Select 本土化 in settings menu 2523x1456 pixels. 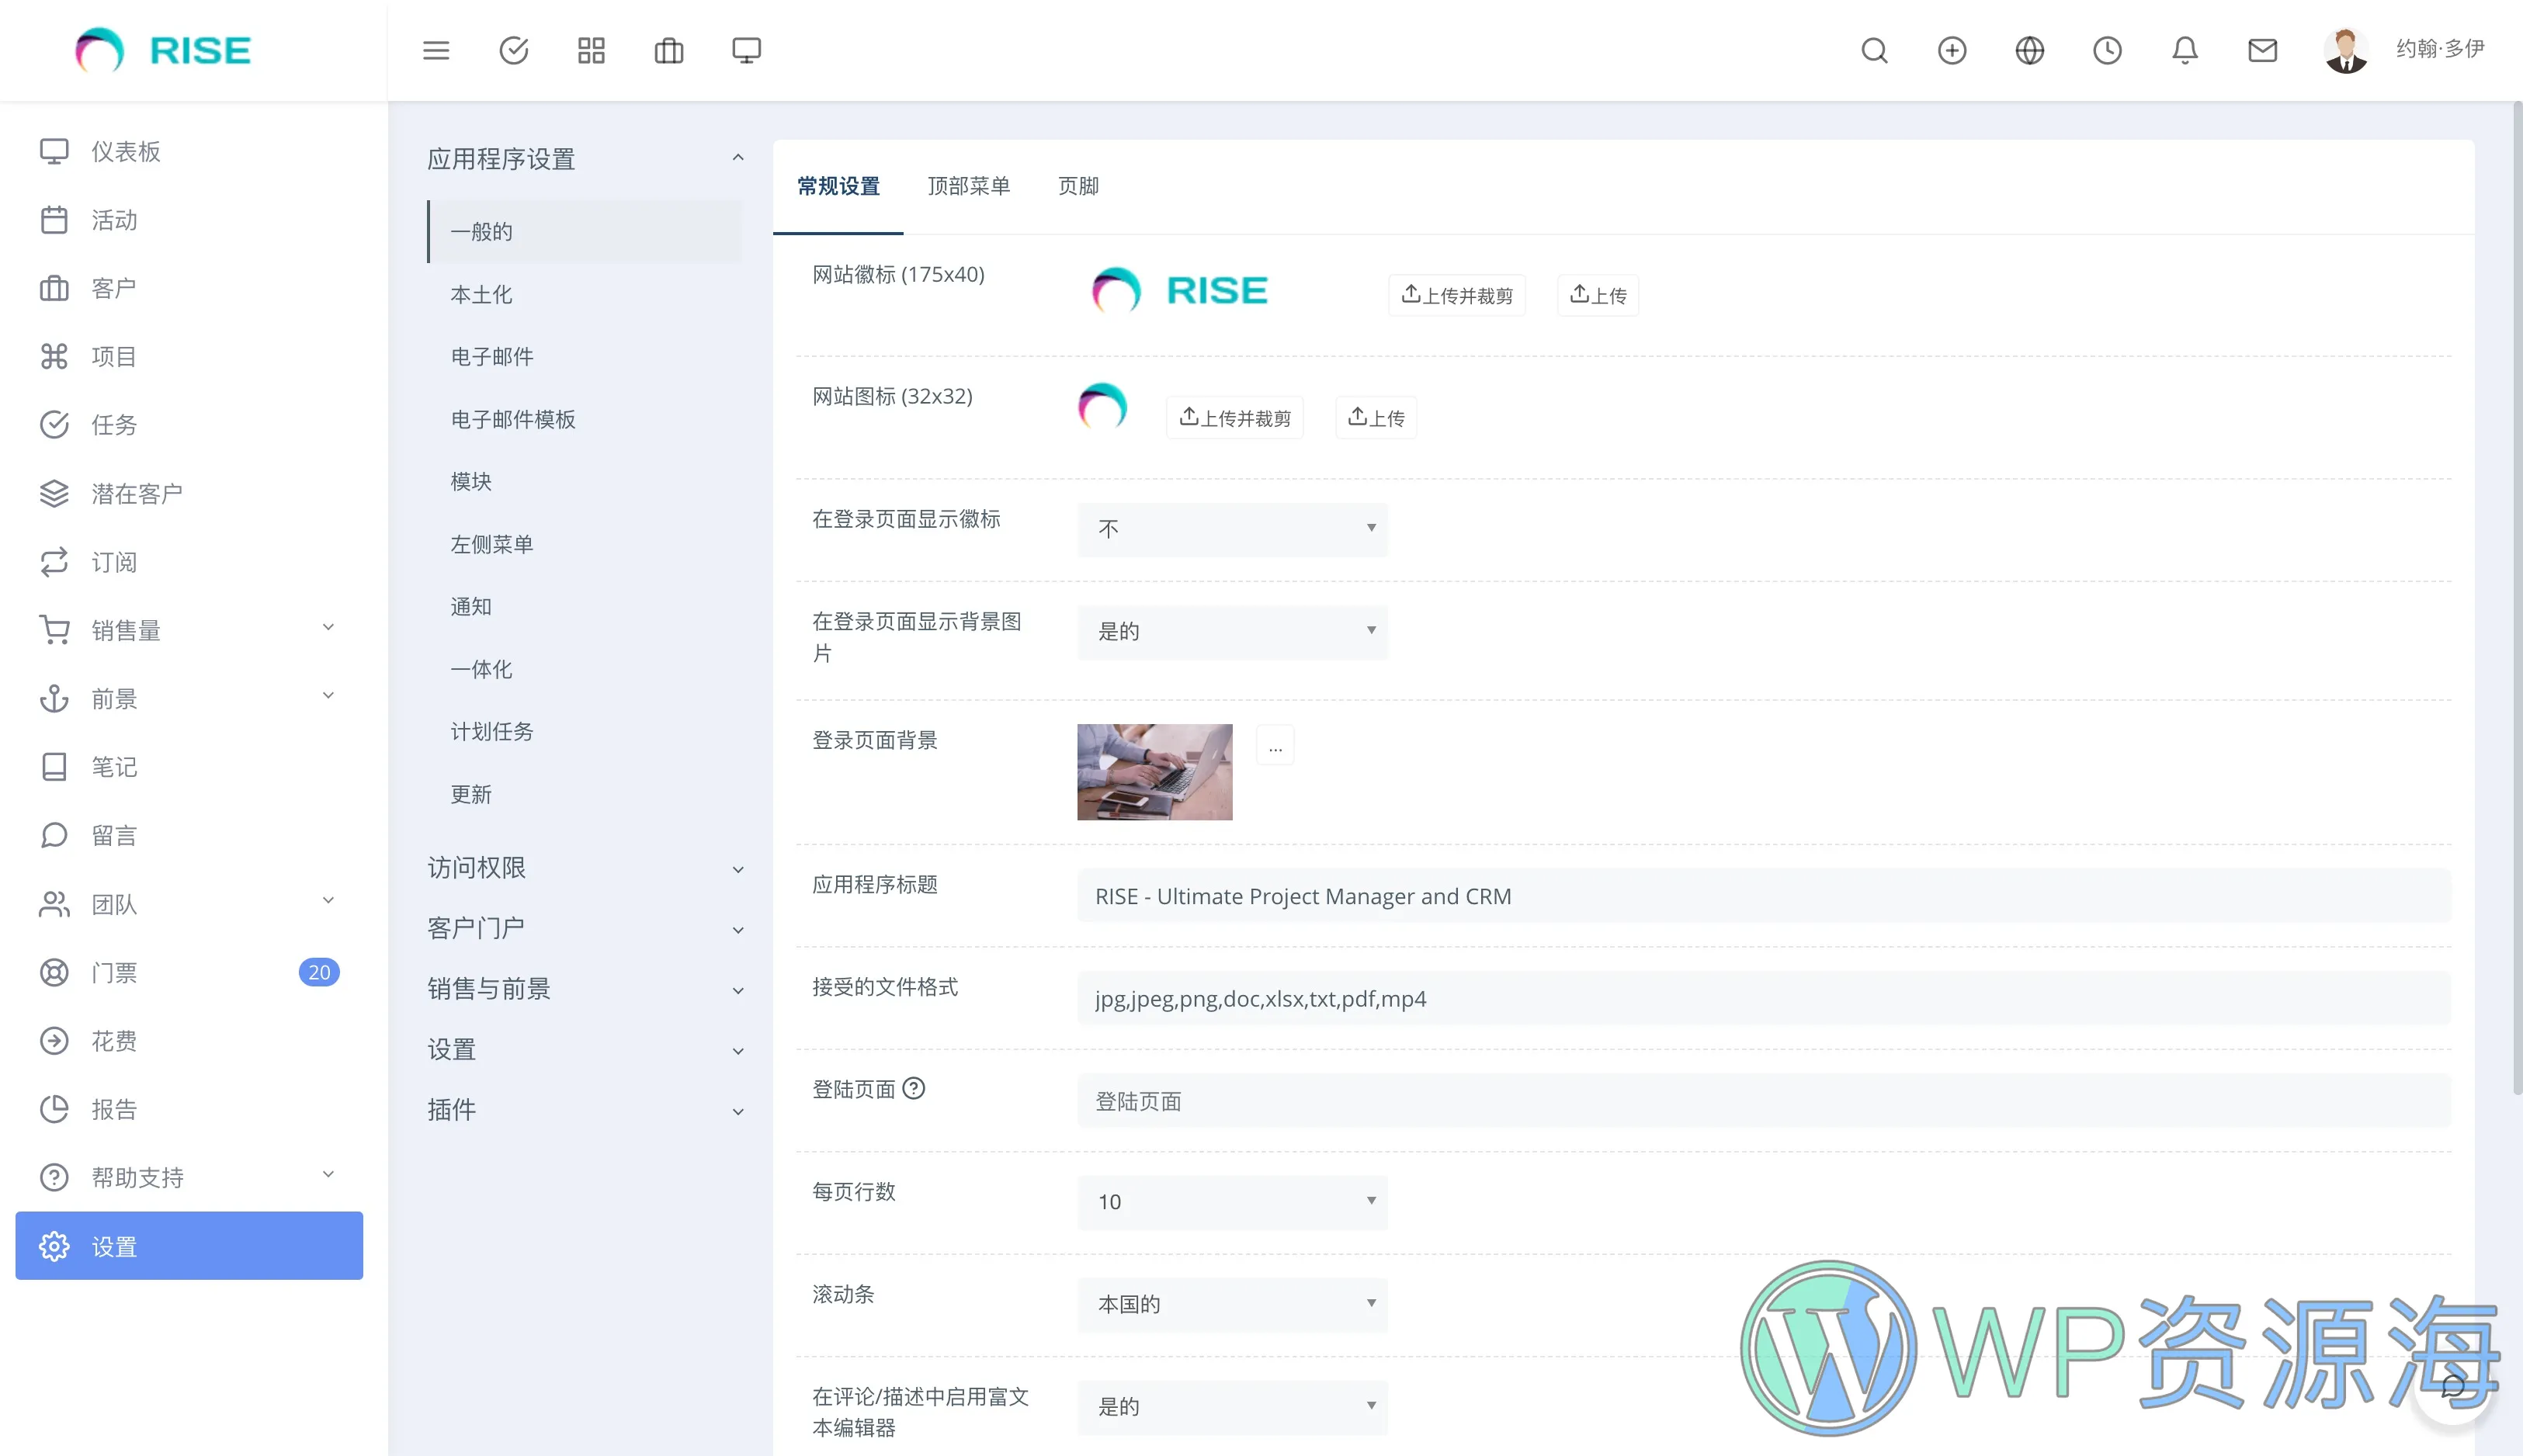[x=585, y=294]
